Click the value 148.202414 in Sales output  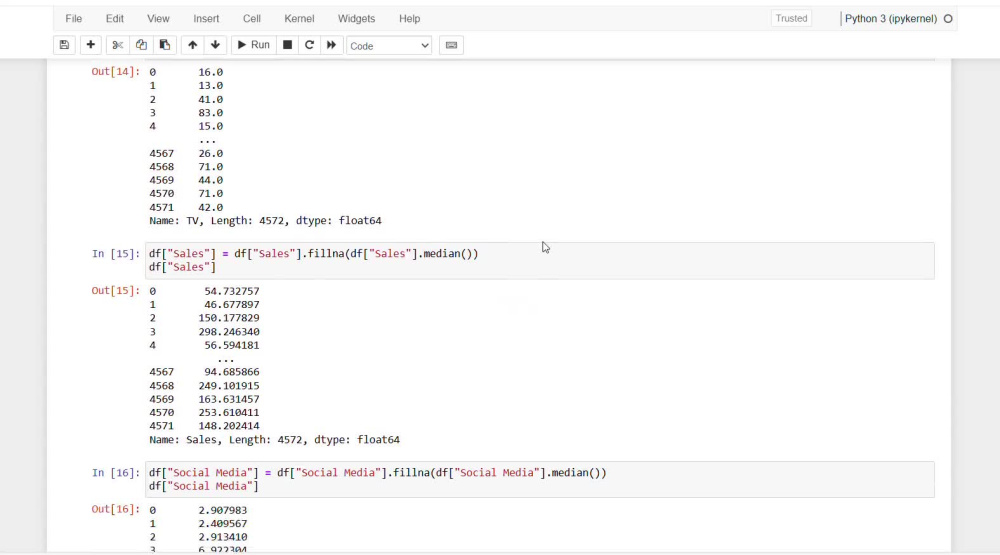pos(229,426)
